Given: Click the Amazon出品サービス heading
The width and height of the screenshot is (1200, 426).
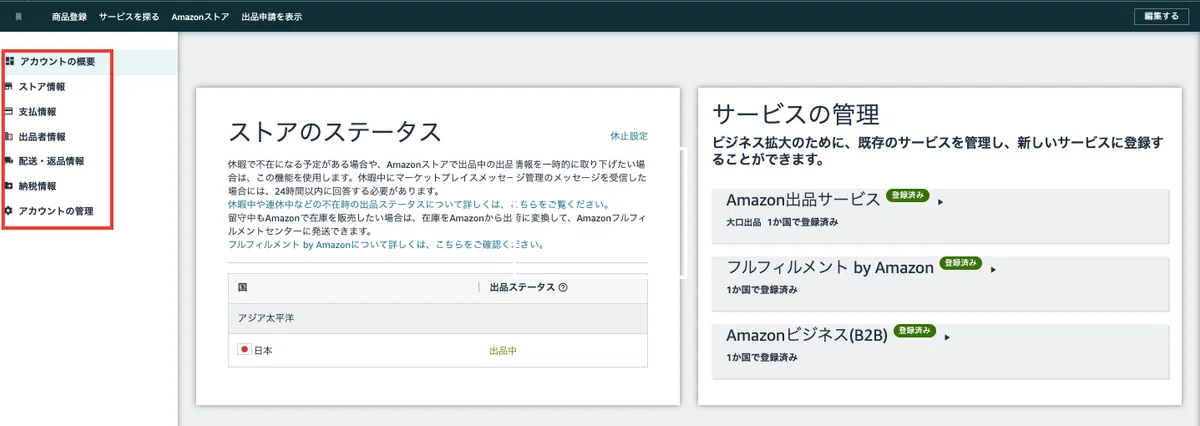Looking at the screenshot, I should click(x=803, y=199).
